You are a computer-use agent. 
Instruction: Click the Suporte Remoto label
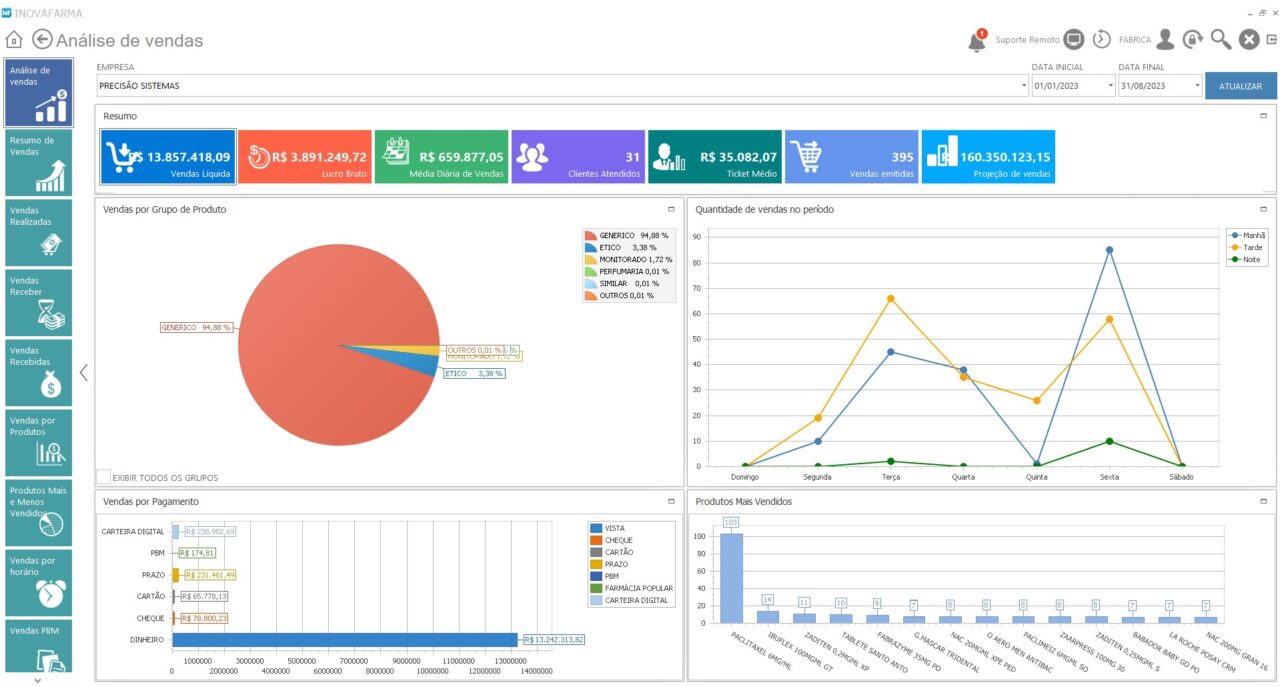tap(1027, 40)
